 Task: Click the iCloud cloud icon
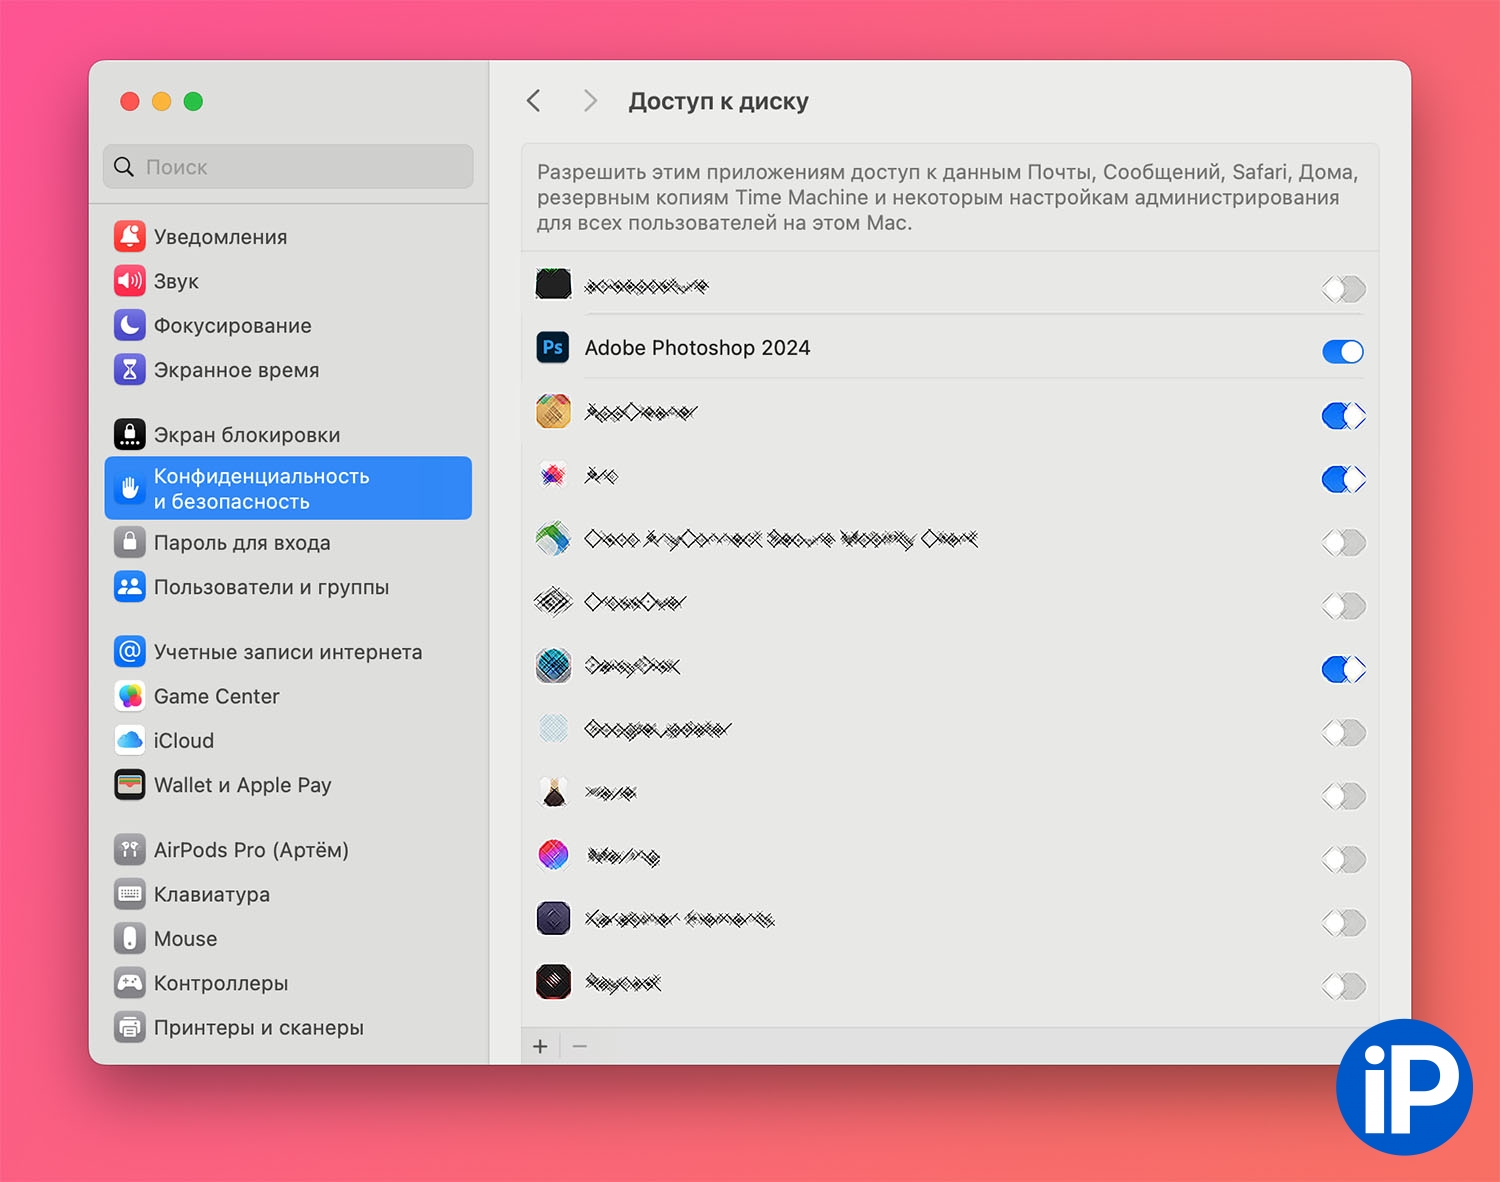pyautogui.click(x=130, y=741)
